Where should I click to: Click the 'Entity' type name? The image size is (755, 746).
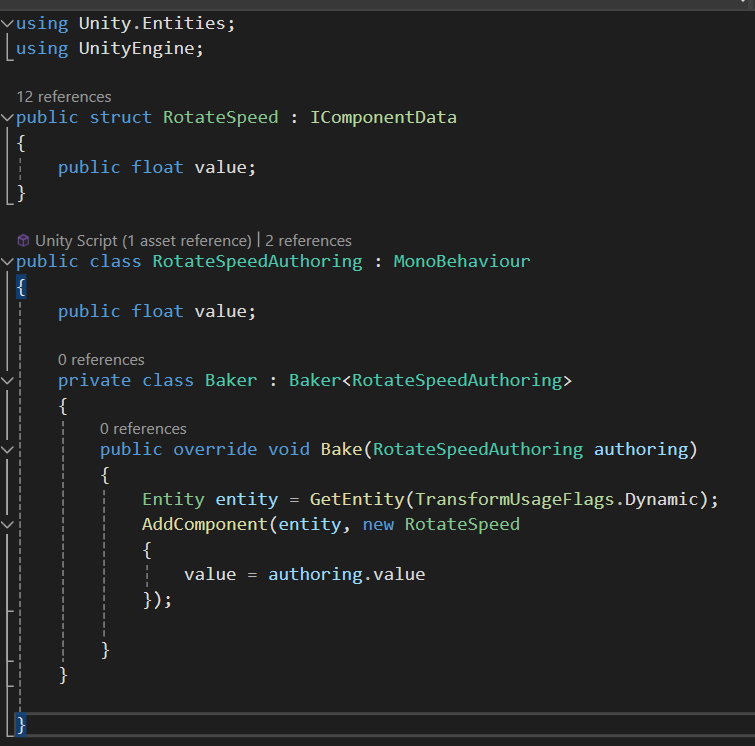[x=173, y=499]
